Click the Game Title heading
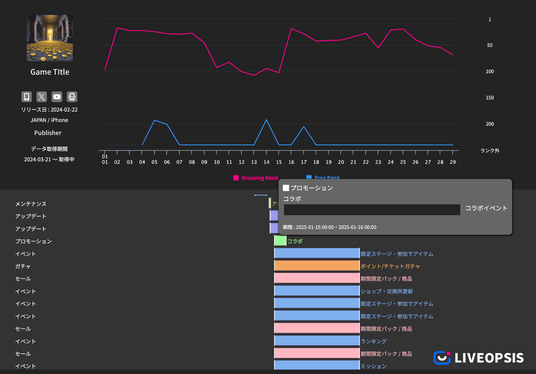Image resolution: width=536 pixels, height=374 pixels. [x=50, y=72]
